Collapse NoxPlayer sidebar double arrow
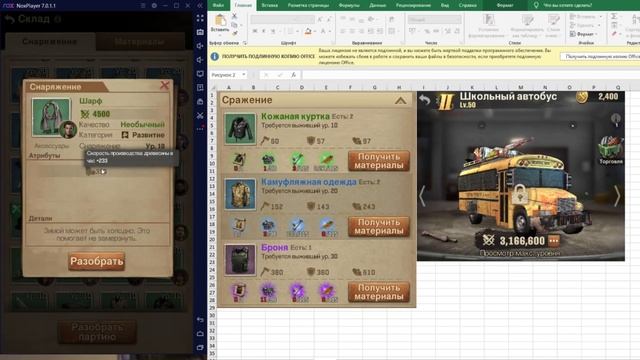The image size is (640, 360). pyautogui.click(x=200, y=5)
